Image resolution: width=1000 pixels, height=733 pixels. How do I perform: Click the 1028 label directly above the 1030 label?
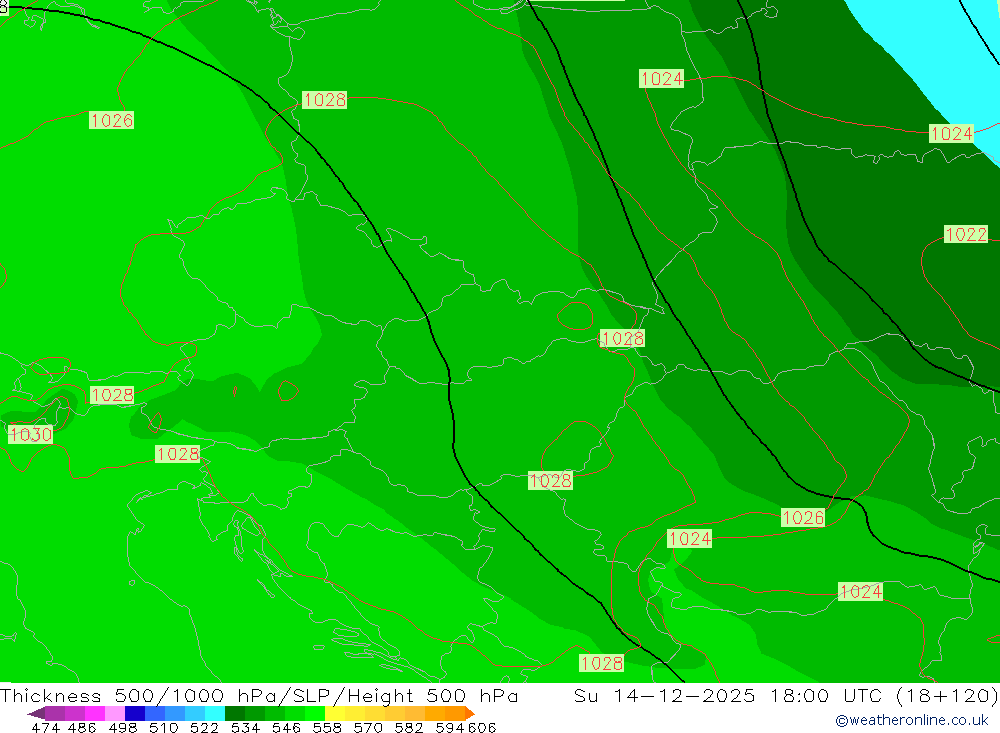pyautogui.click(x=112, y=395)
